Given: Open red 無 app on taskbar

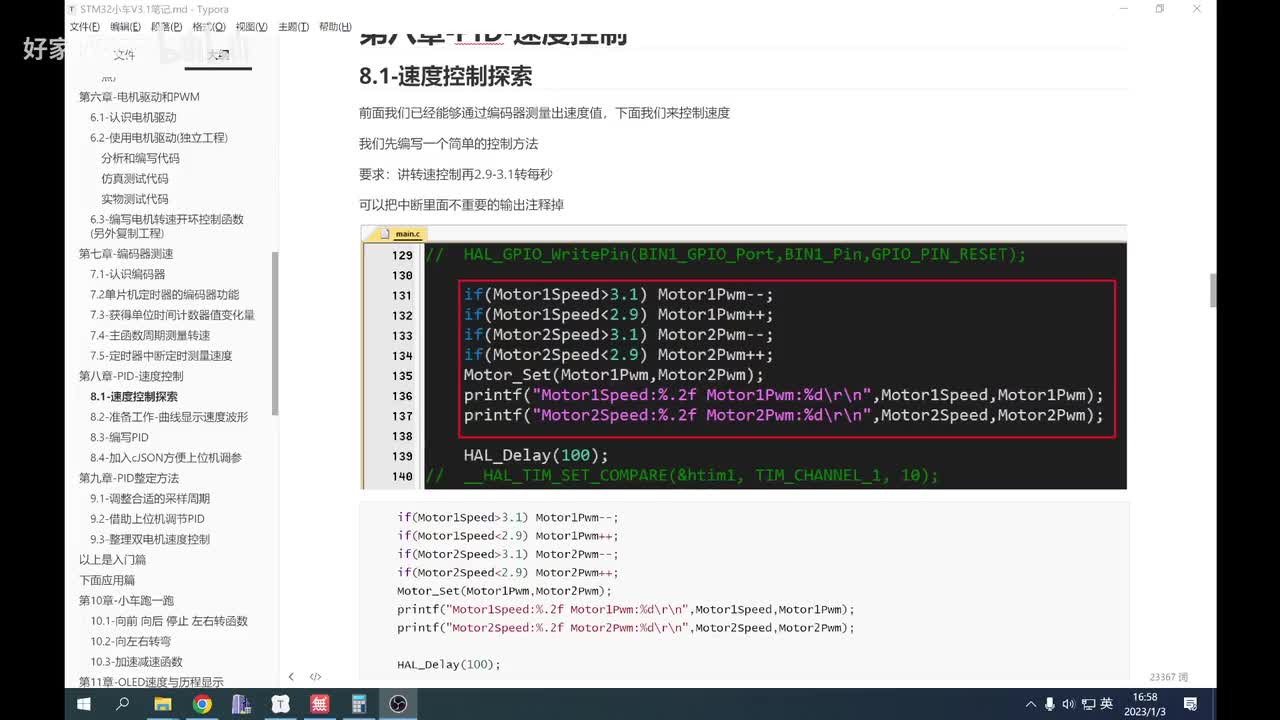Looking at the screenshot, I should 319,704.
